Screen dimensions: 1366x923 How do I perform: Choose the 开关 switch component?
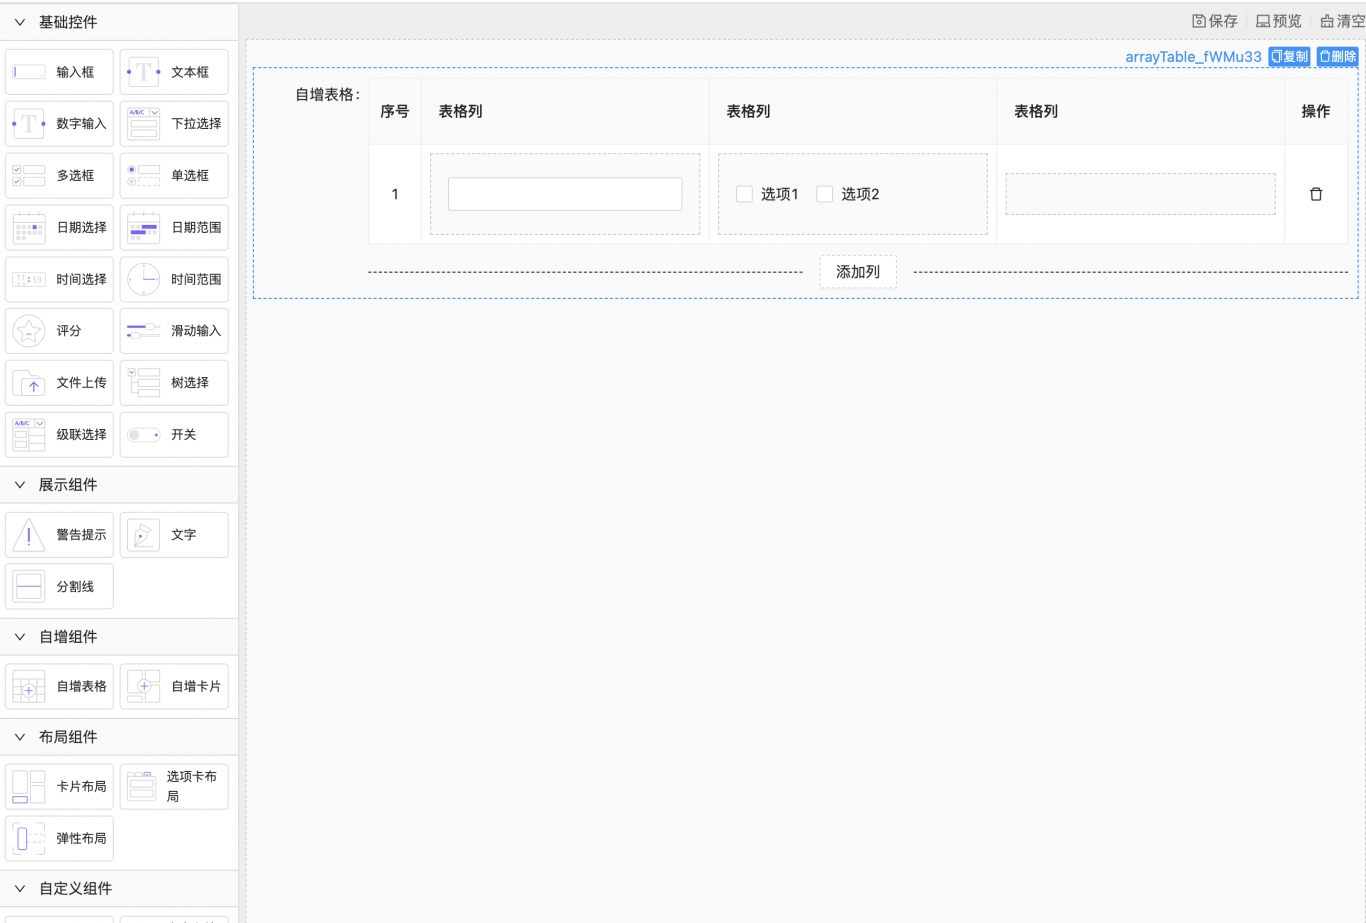coord(174,435)
